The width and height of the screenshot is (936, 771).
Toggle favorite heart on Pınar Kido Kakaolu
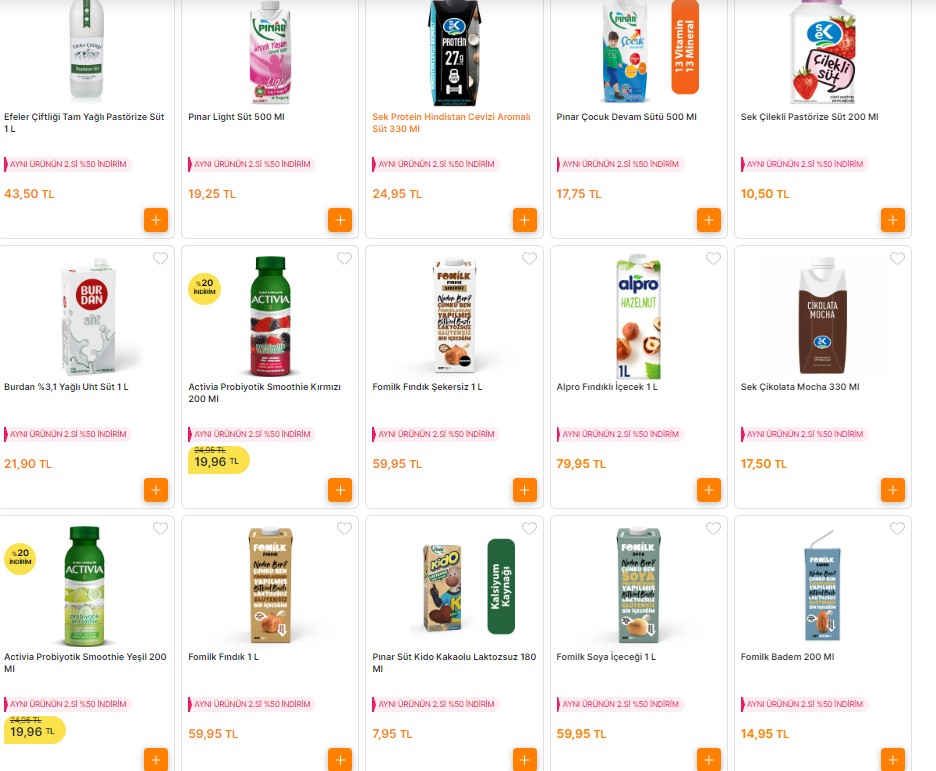(529, 528)
